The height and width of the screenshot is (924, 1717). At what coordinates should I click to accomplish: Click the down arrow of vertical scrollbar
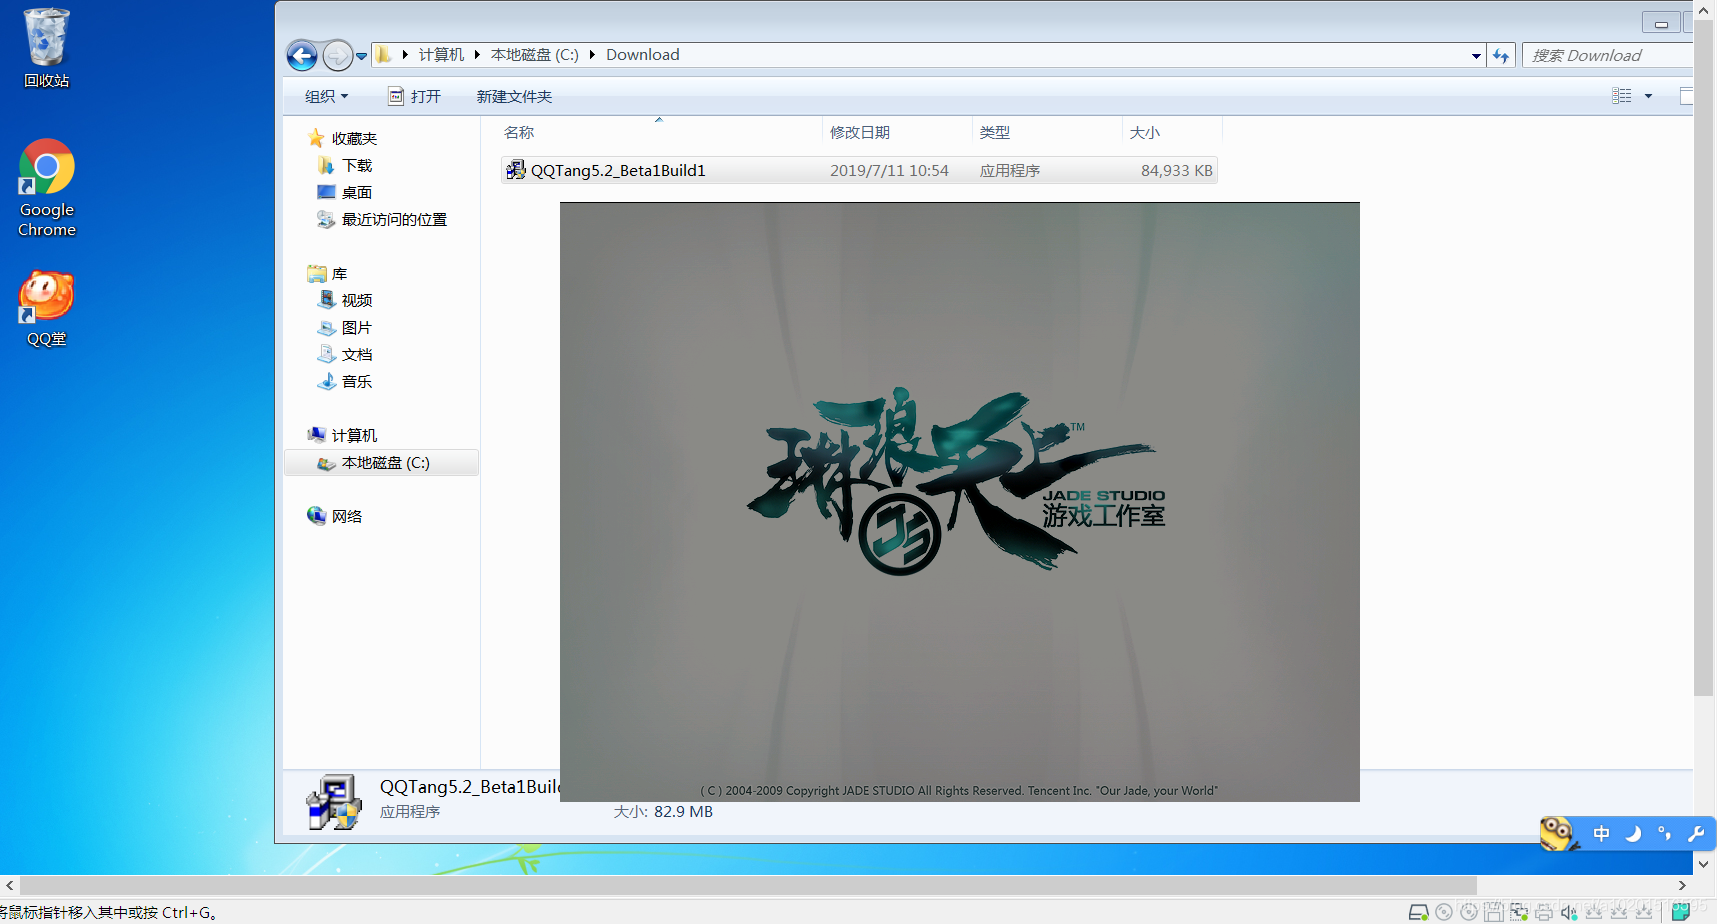point(1704,864)
